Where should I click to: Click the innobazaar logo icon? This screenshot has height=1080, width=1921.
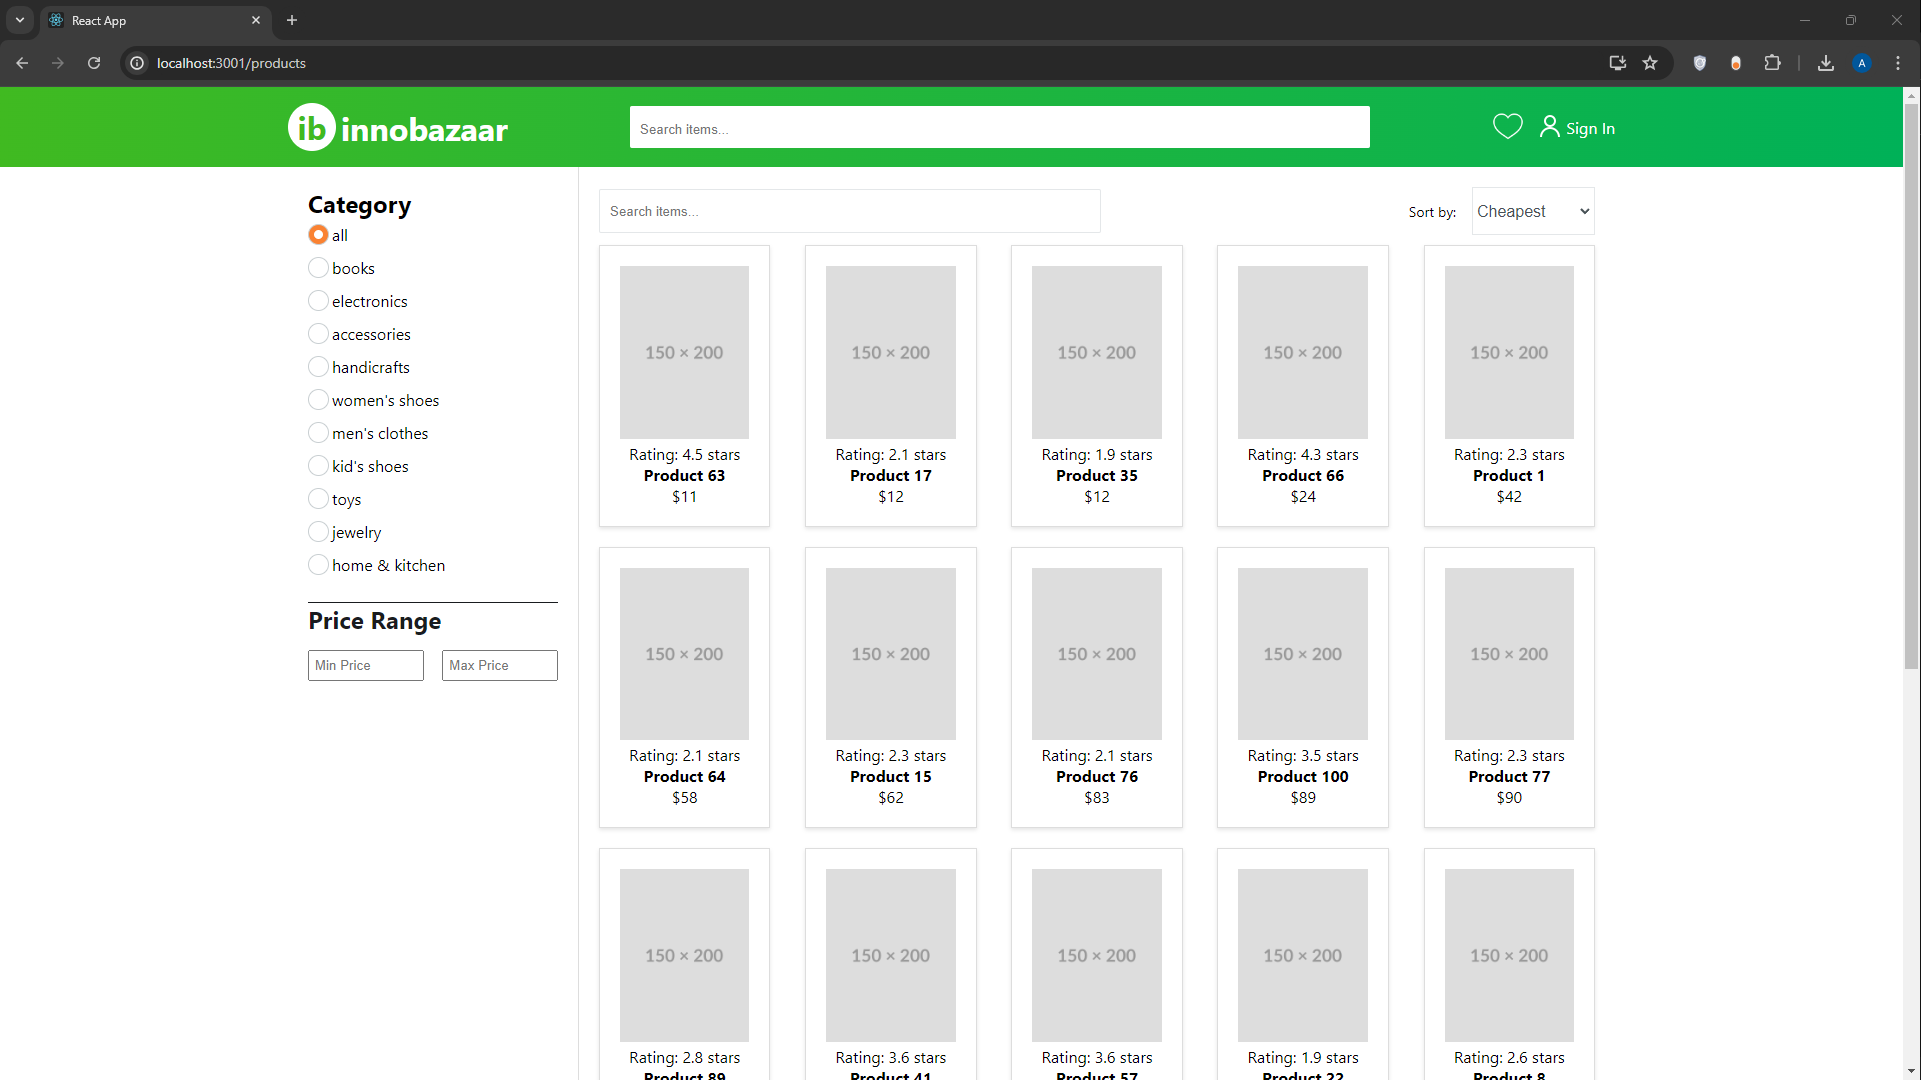[x=311, y=127]
